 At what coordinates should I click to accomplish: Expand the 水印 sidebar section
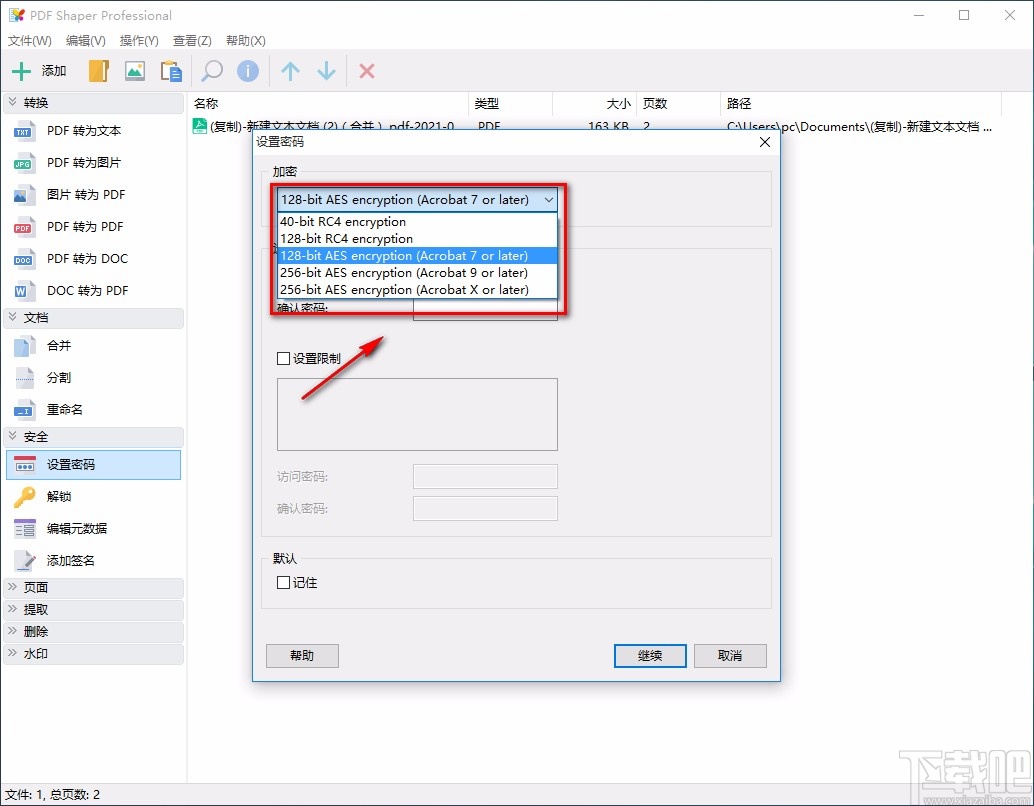click(93, 654)
